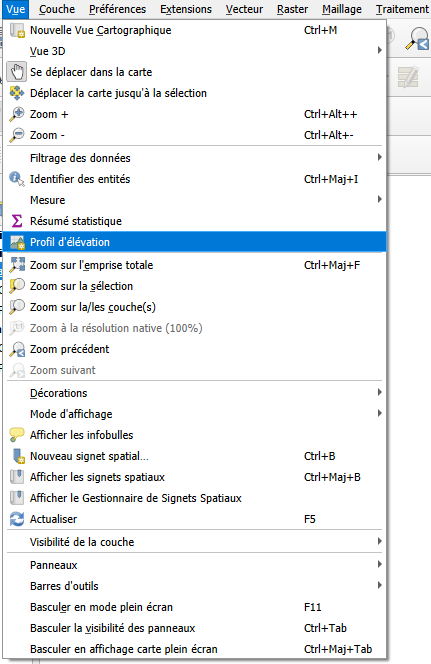Viewport: 431px width, 664px height.
Task: Click the Nouvelle Vue Cartographique icon
Action: [x=17, y=30]
